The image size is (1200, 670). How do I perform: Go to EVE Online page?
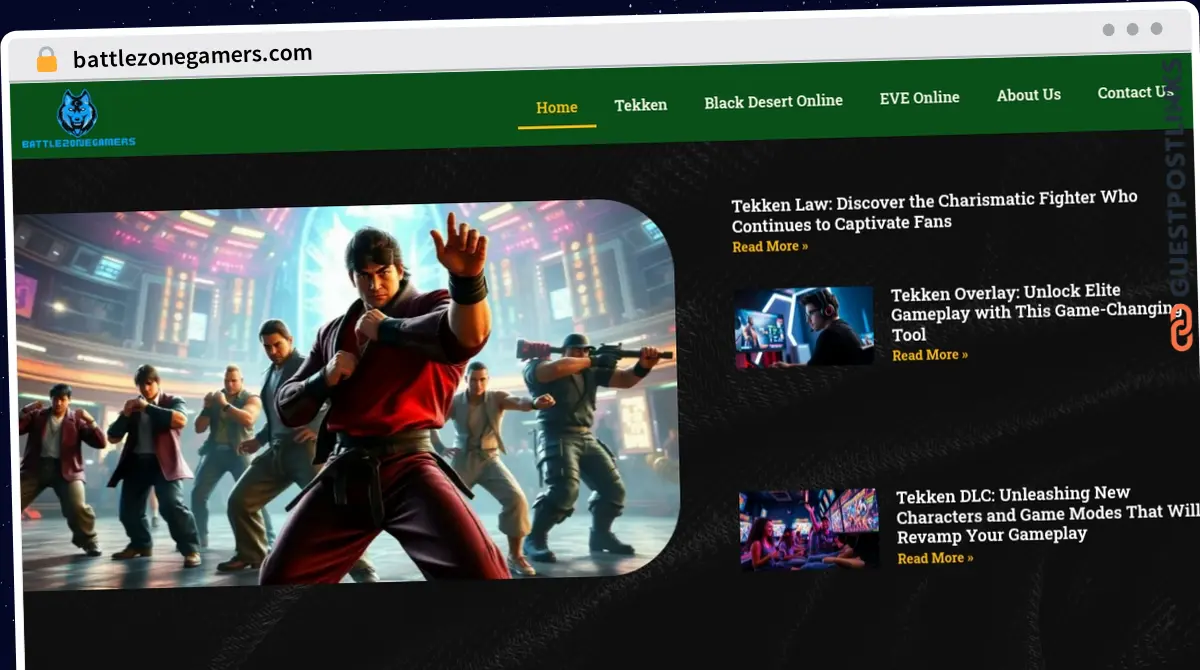[919, 98]
